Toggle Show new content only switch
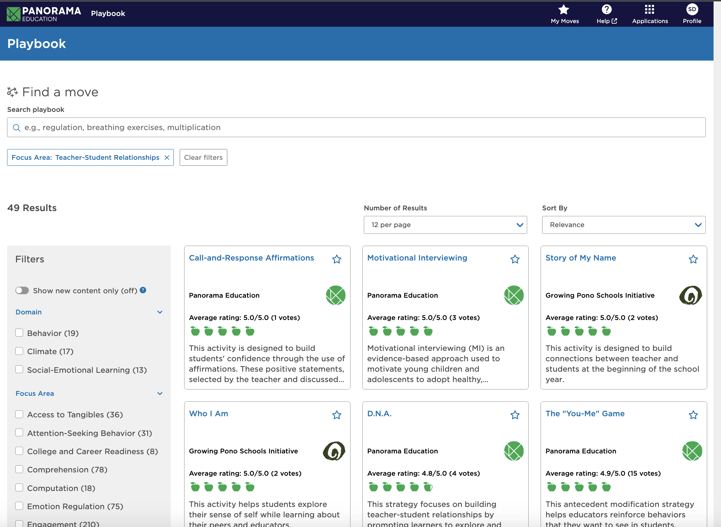The width and height of the screenshot is (721, 527). click(x=22, y=291)
